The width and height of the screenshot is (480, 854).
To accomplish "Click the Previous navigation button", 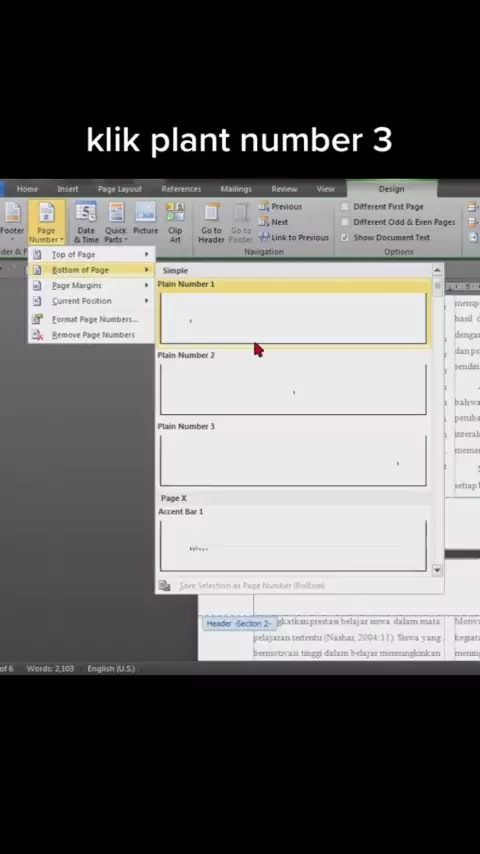I will (280, 206).
